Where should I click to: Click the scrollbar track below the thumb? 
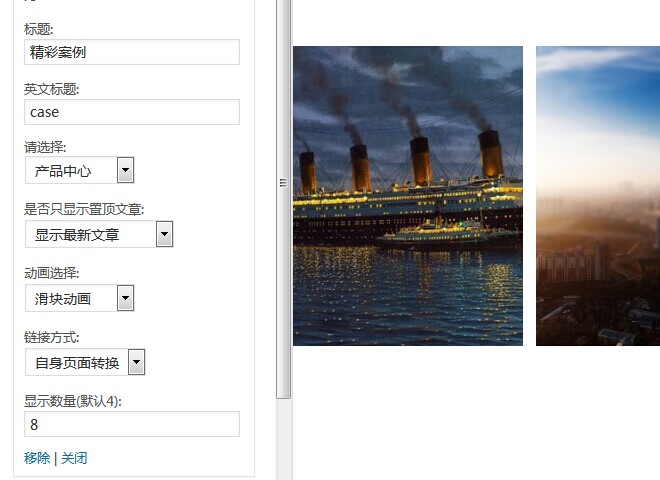coord(283,439)
